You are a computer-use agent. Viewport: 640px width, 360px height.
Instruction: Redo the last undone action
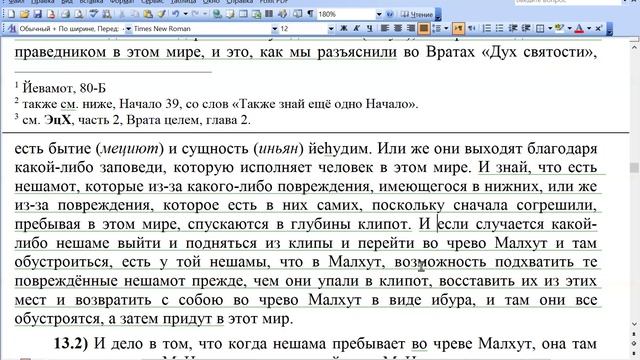coord(196,14)
